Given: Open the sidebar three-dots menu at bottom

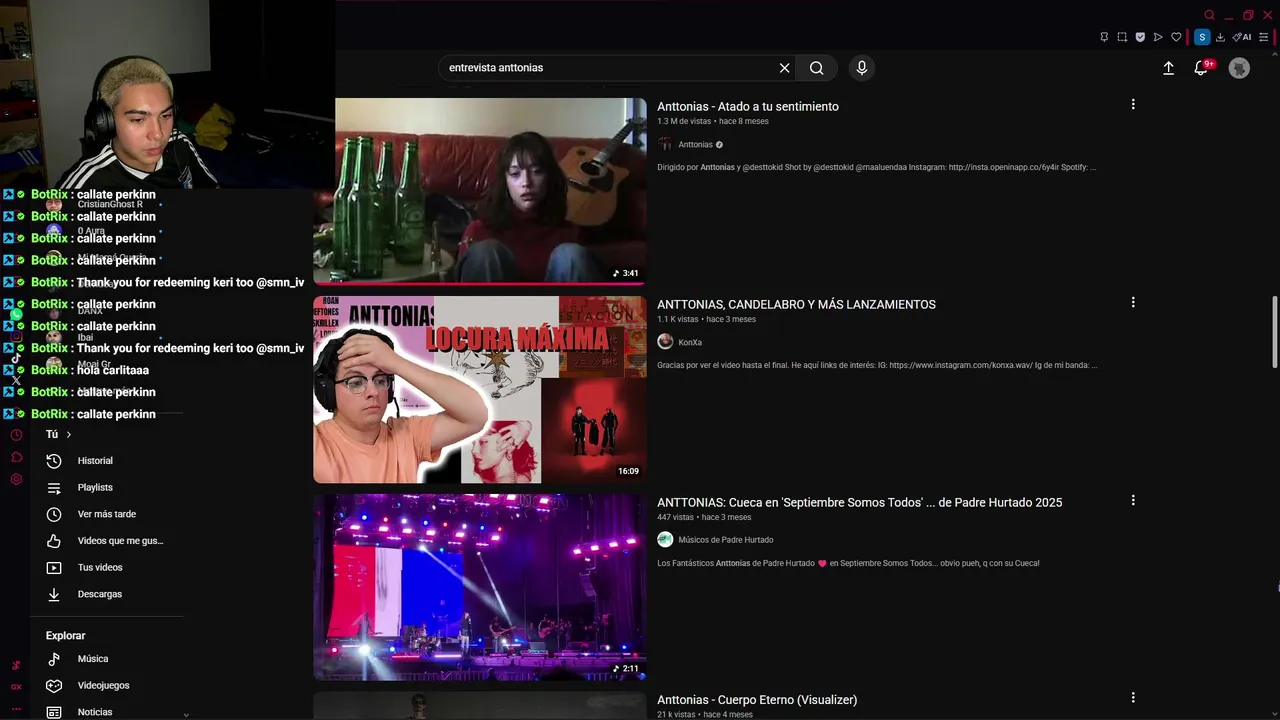Looking at the screenshot, I should point(16,709).
